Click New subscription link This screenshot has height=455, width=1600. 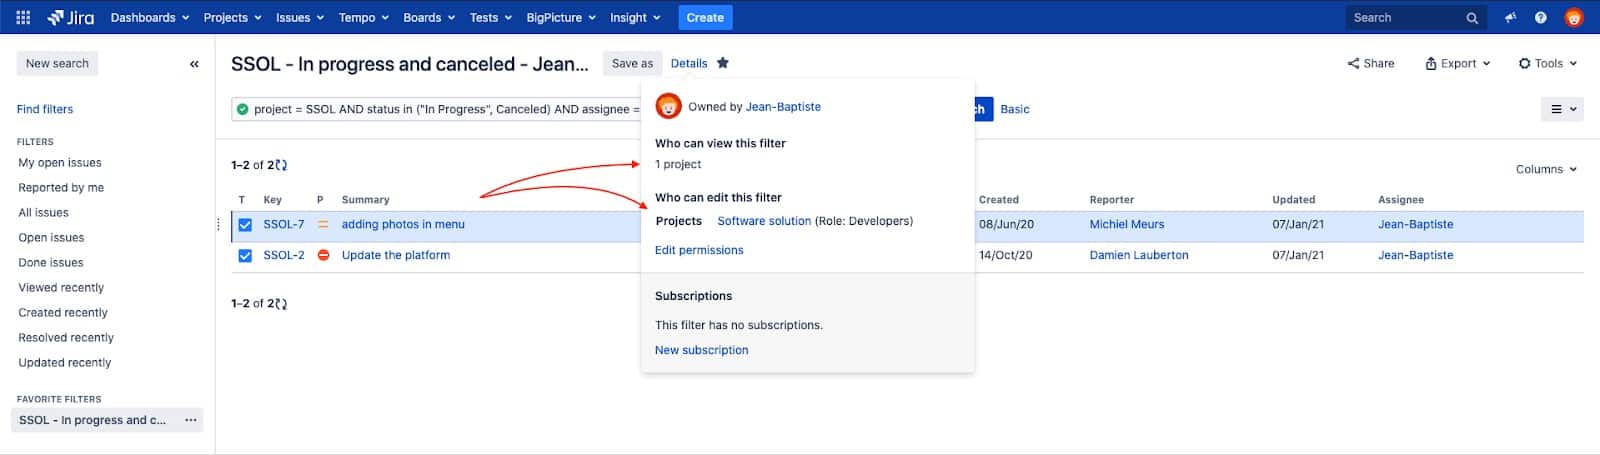(x=701, y=350)
